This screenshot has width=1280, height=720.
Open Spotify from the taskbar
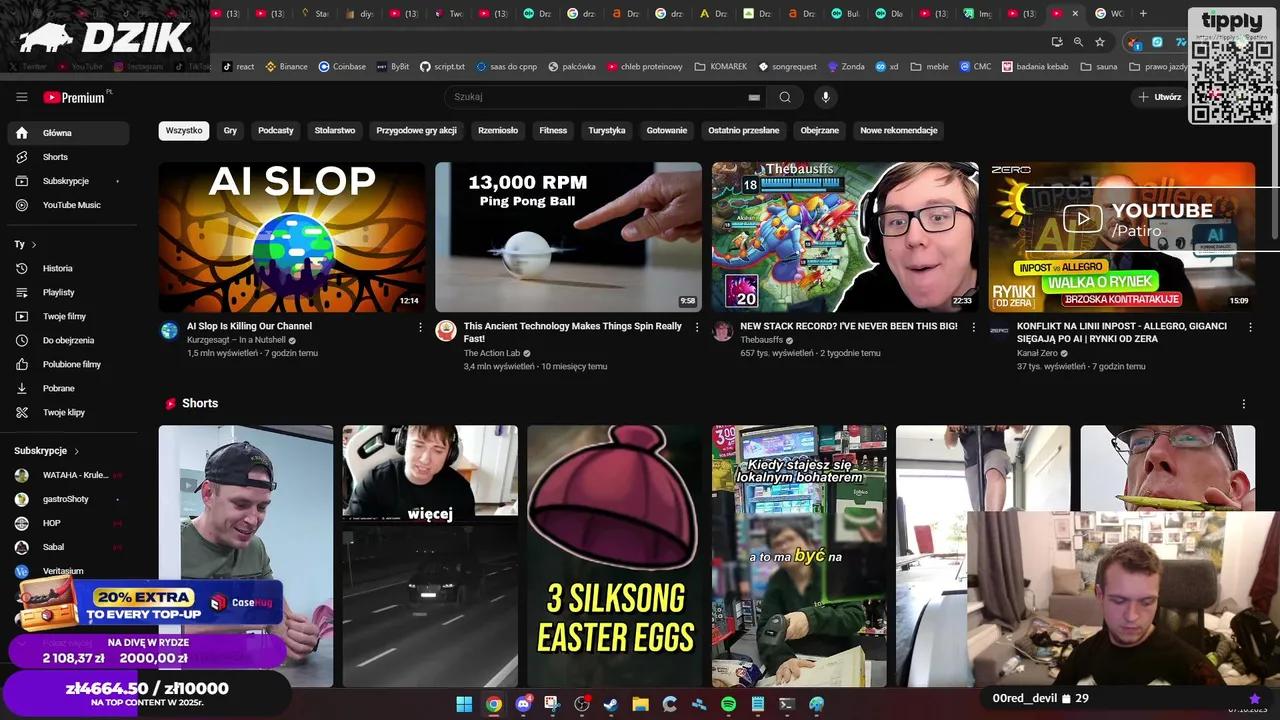click(x=728, y=704)
